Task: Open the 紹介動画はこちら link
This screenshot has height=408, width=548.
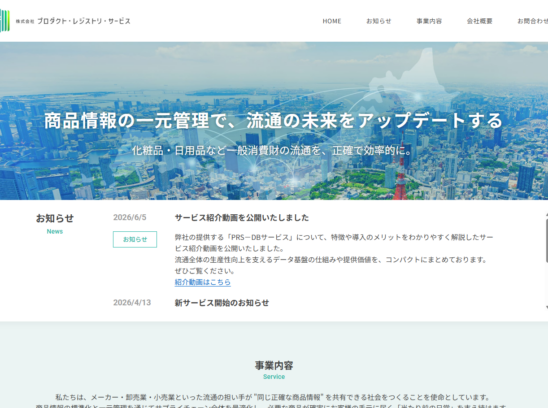Action: point(203,282)
